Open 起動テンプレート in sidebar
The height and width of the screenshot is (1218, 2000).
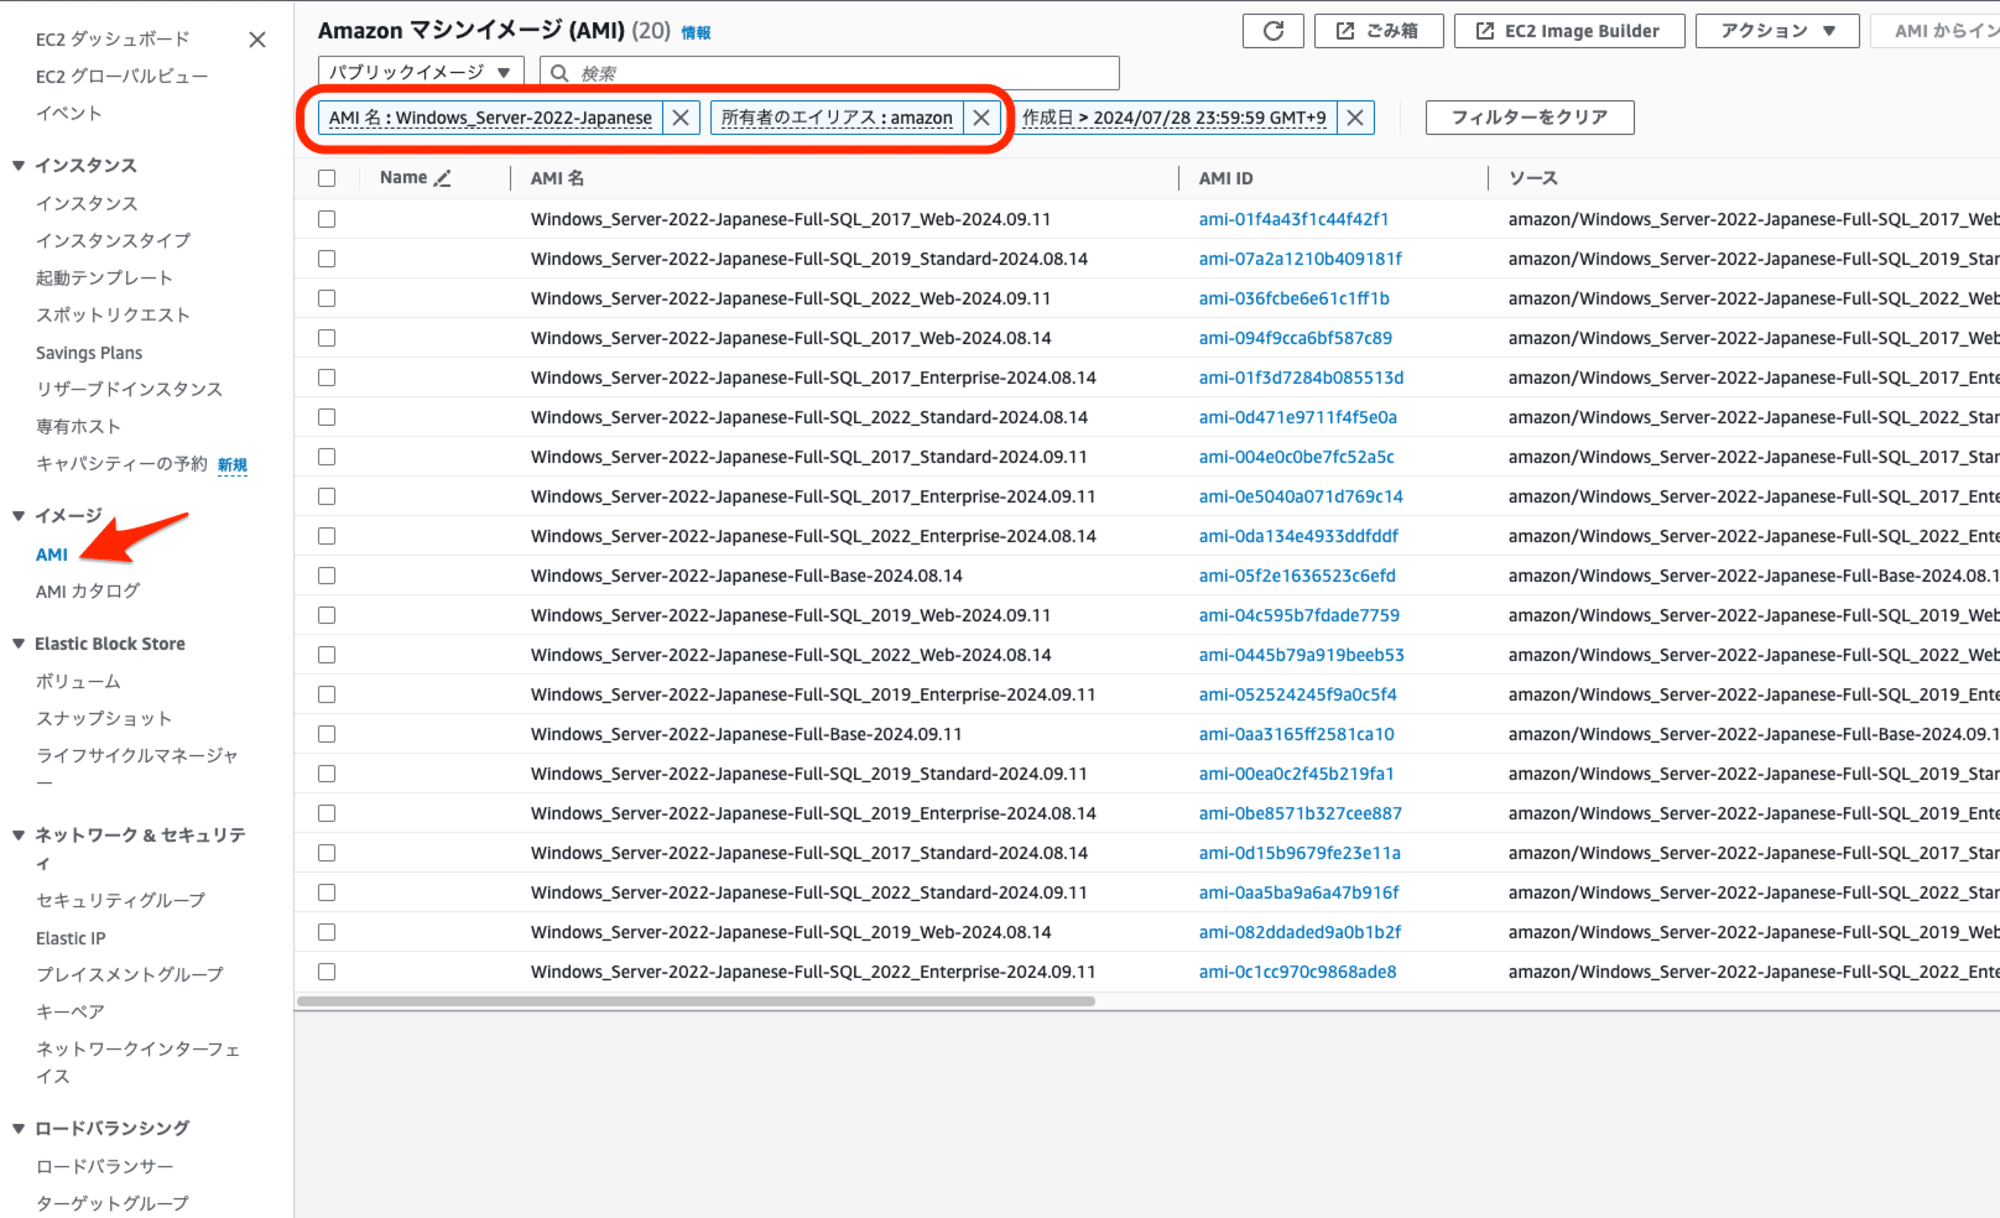[x=104, y=278]
